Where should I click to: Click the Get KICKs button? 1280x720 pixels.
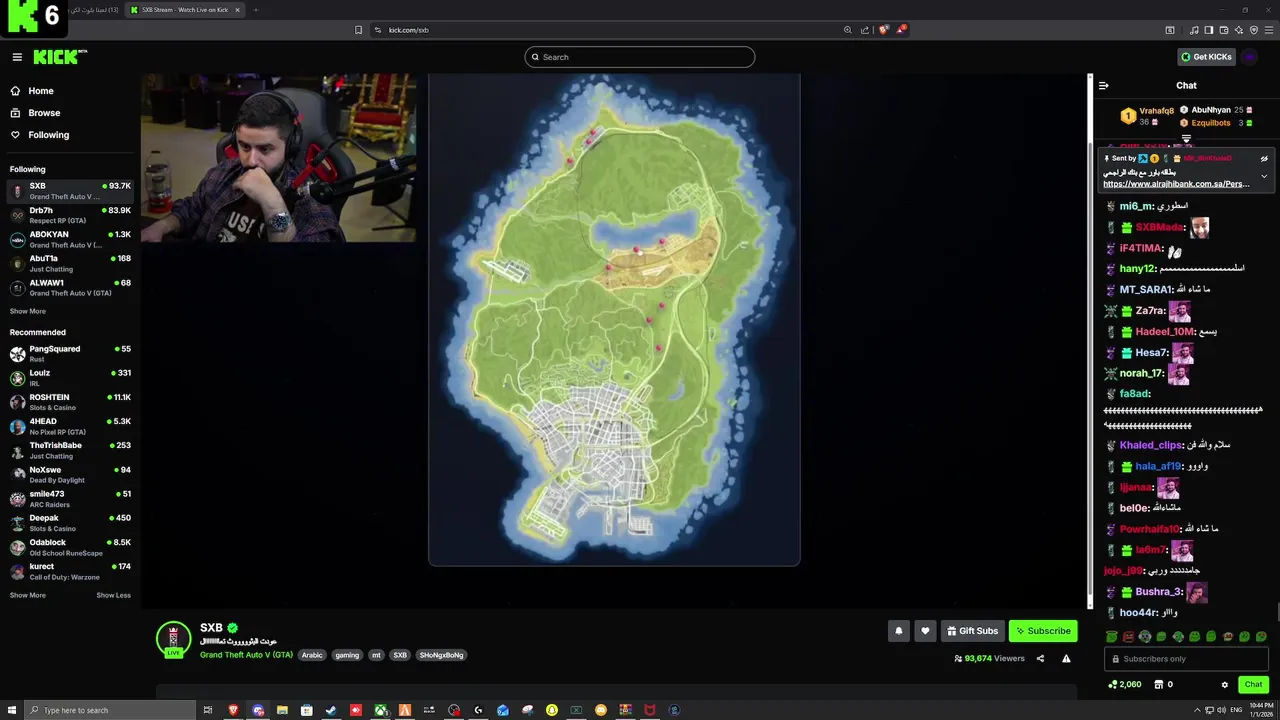coord(1206,57)
